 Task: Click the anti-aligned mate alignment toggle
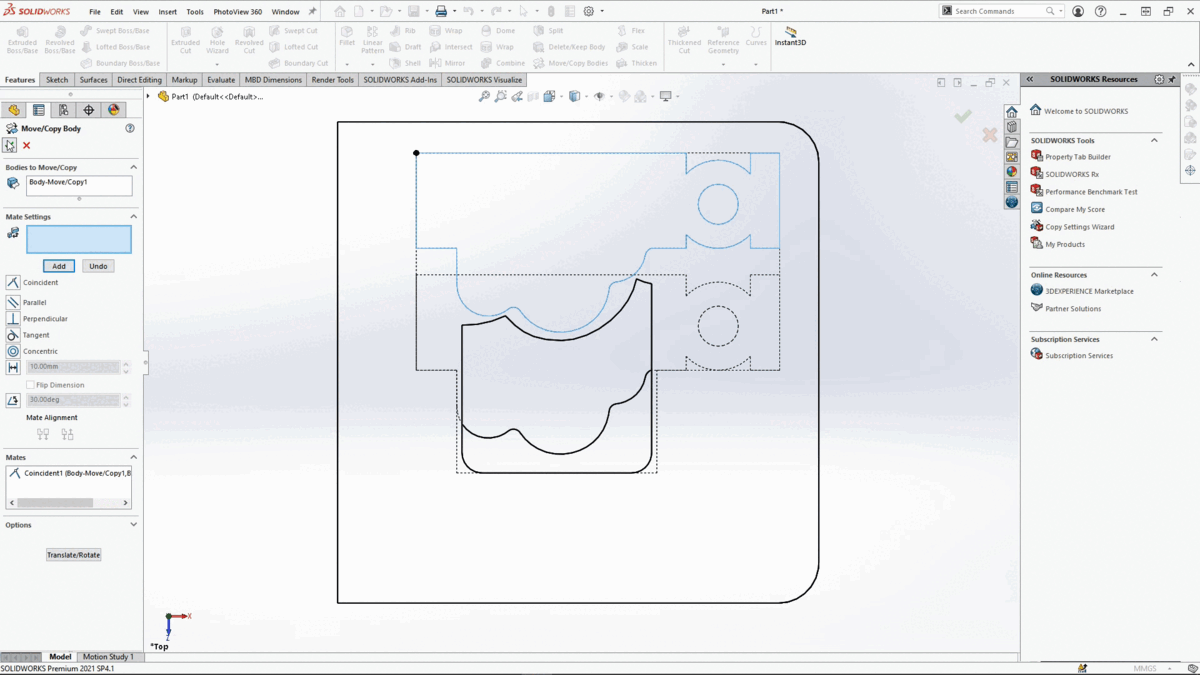coord(67,434)
